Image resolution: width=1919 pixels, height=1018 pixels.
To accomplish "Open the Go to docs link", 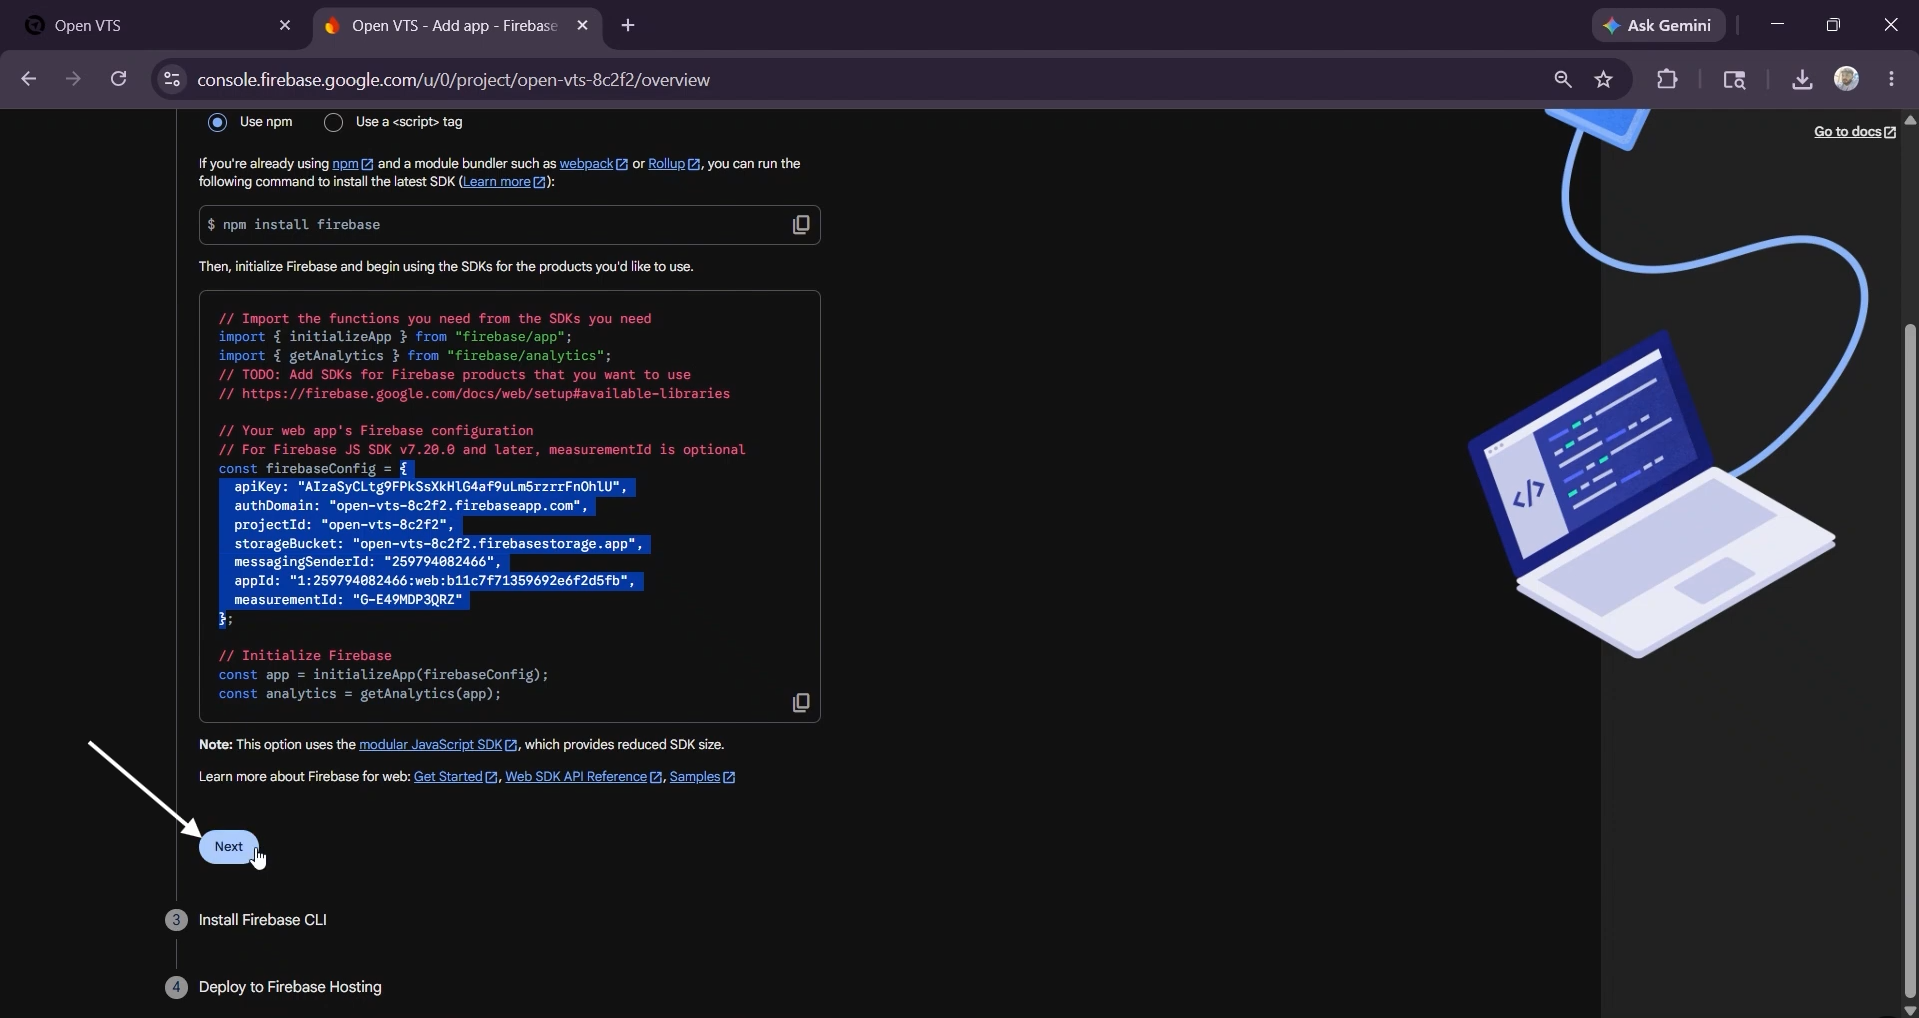I will 1855,132.
